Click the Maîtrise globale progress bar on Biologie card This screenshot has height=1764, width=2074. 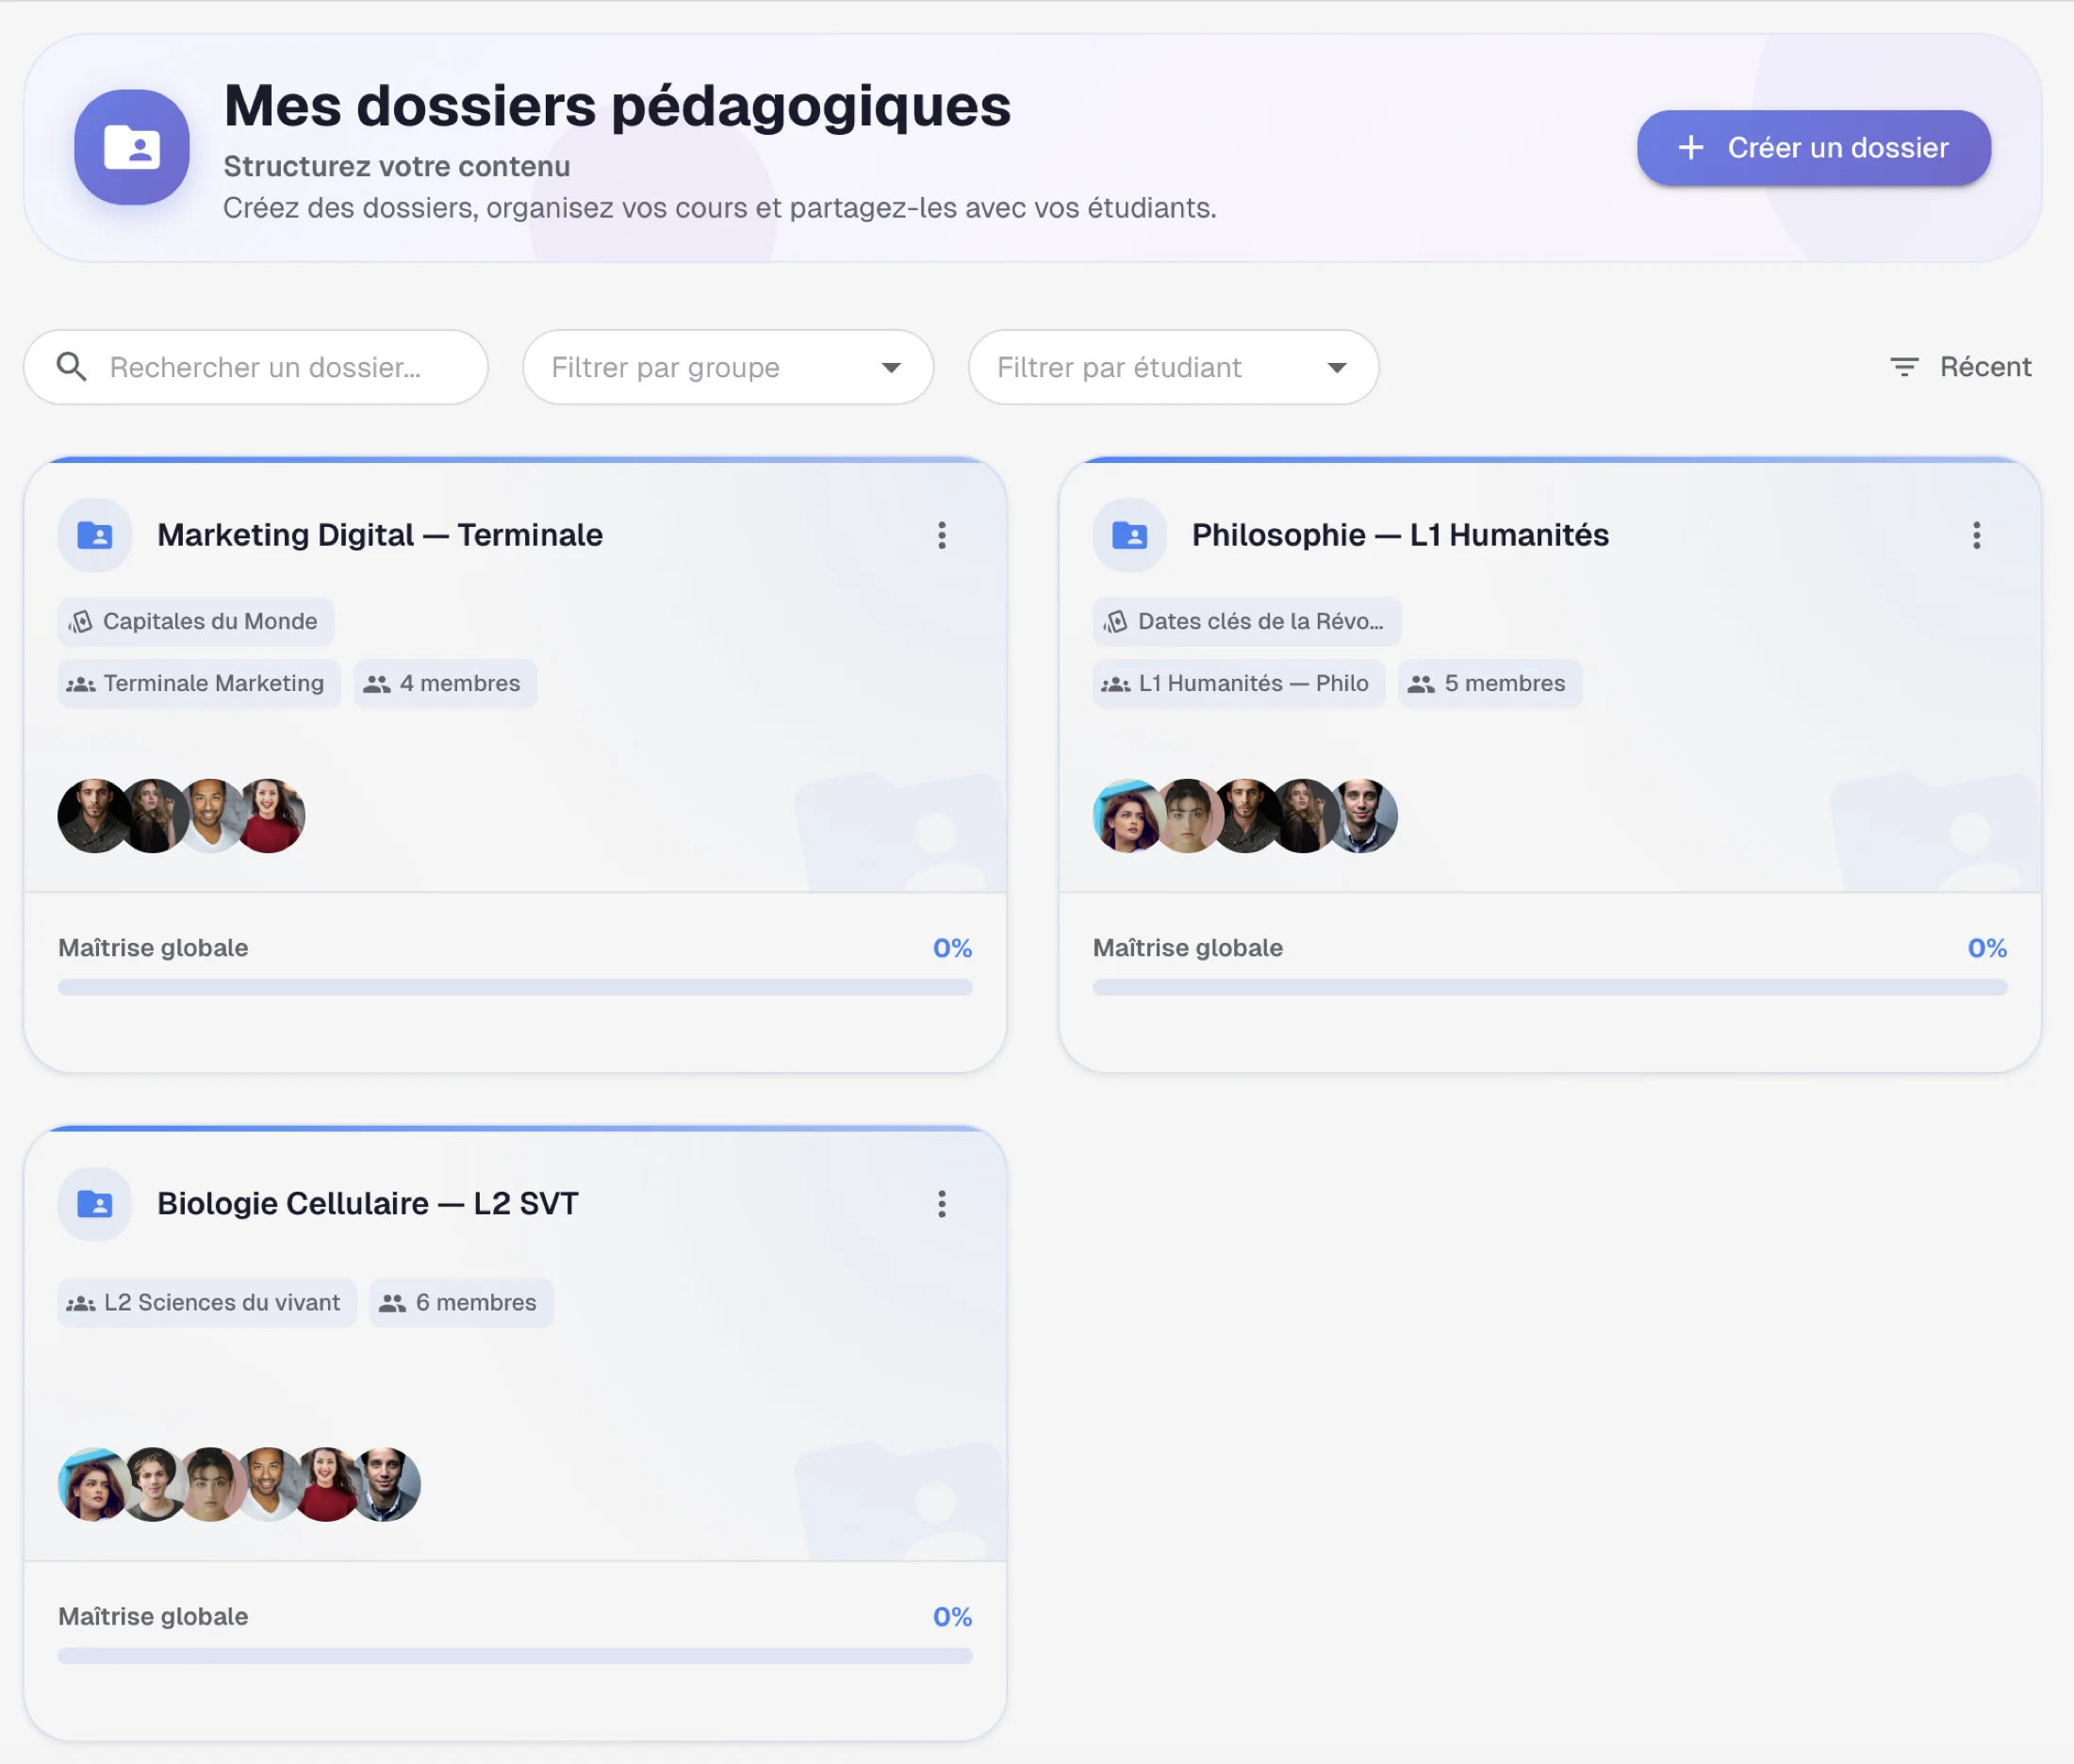coord(513,1655)
